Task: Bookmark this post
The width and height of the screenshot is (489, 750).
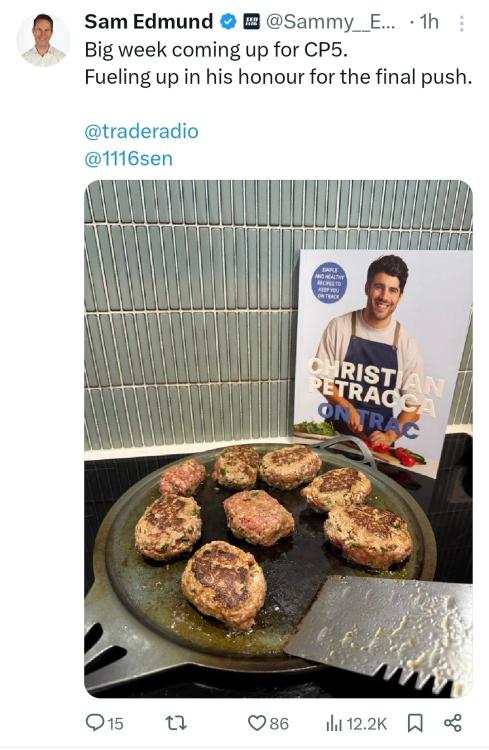Action: pos(415,723)
